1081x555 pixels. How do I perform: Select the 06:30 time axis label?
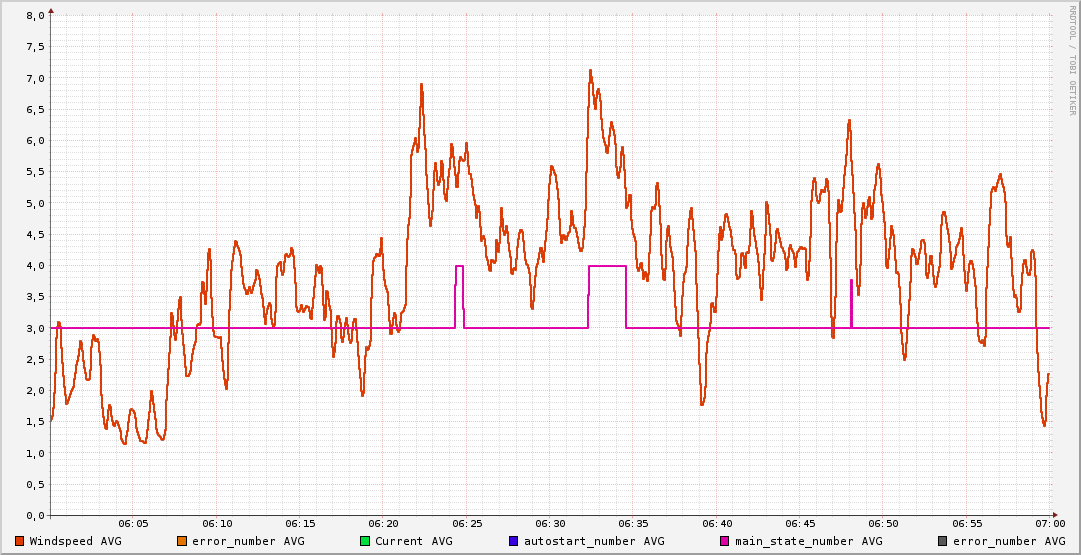(x=550, y=523)
